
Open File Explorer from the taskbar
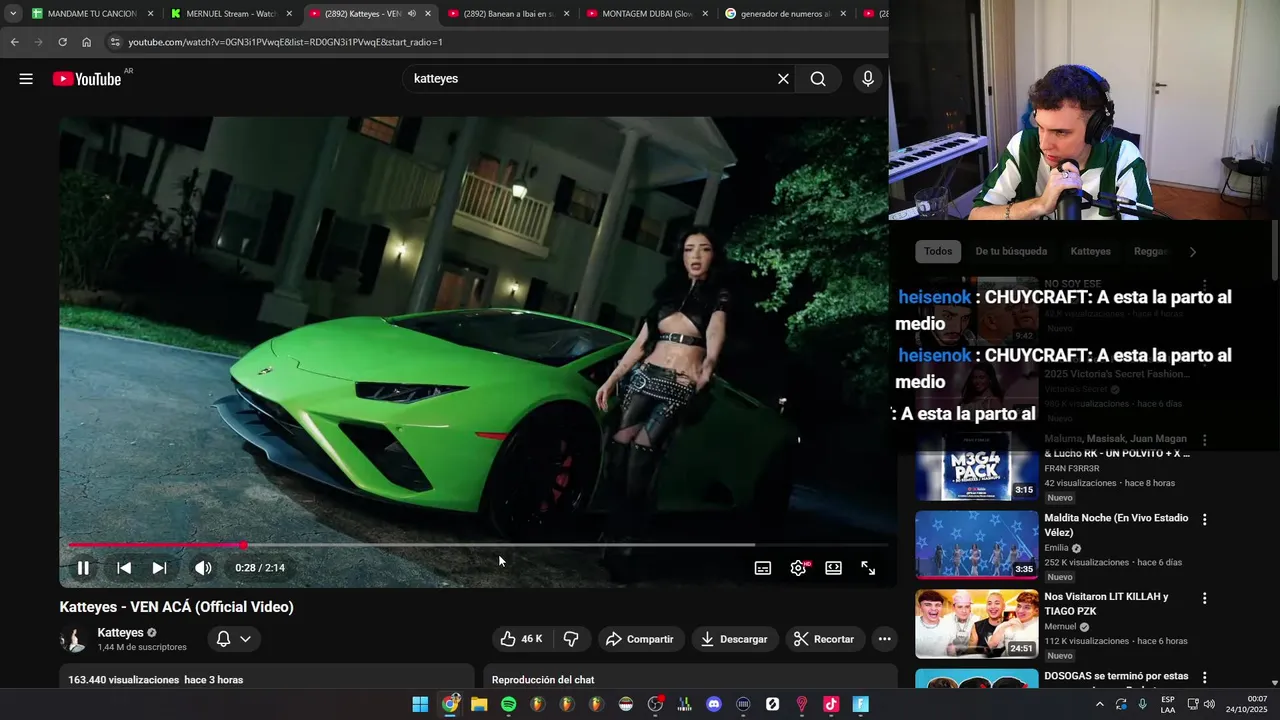[479, 704]
